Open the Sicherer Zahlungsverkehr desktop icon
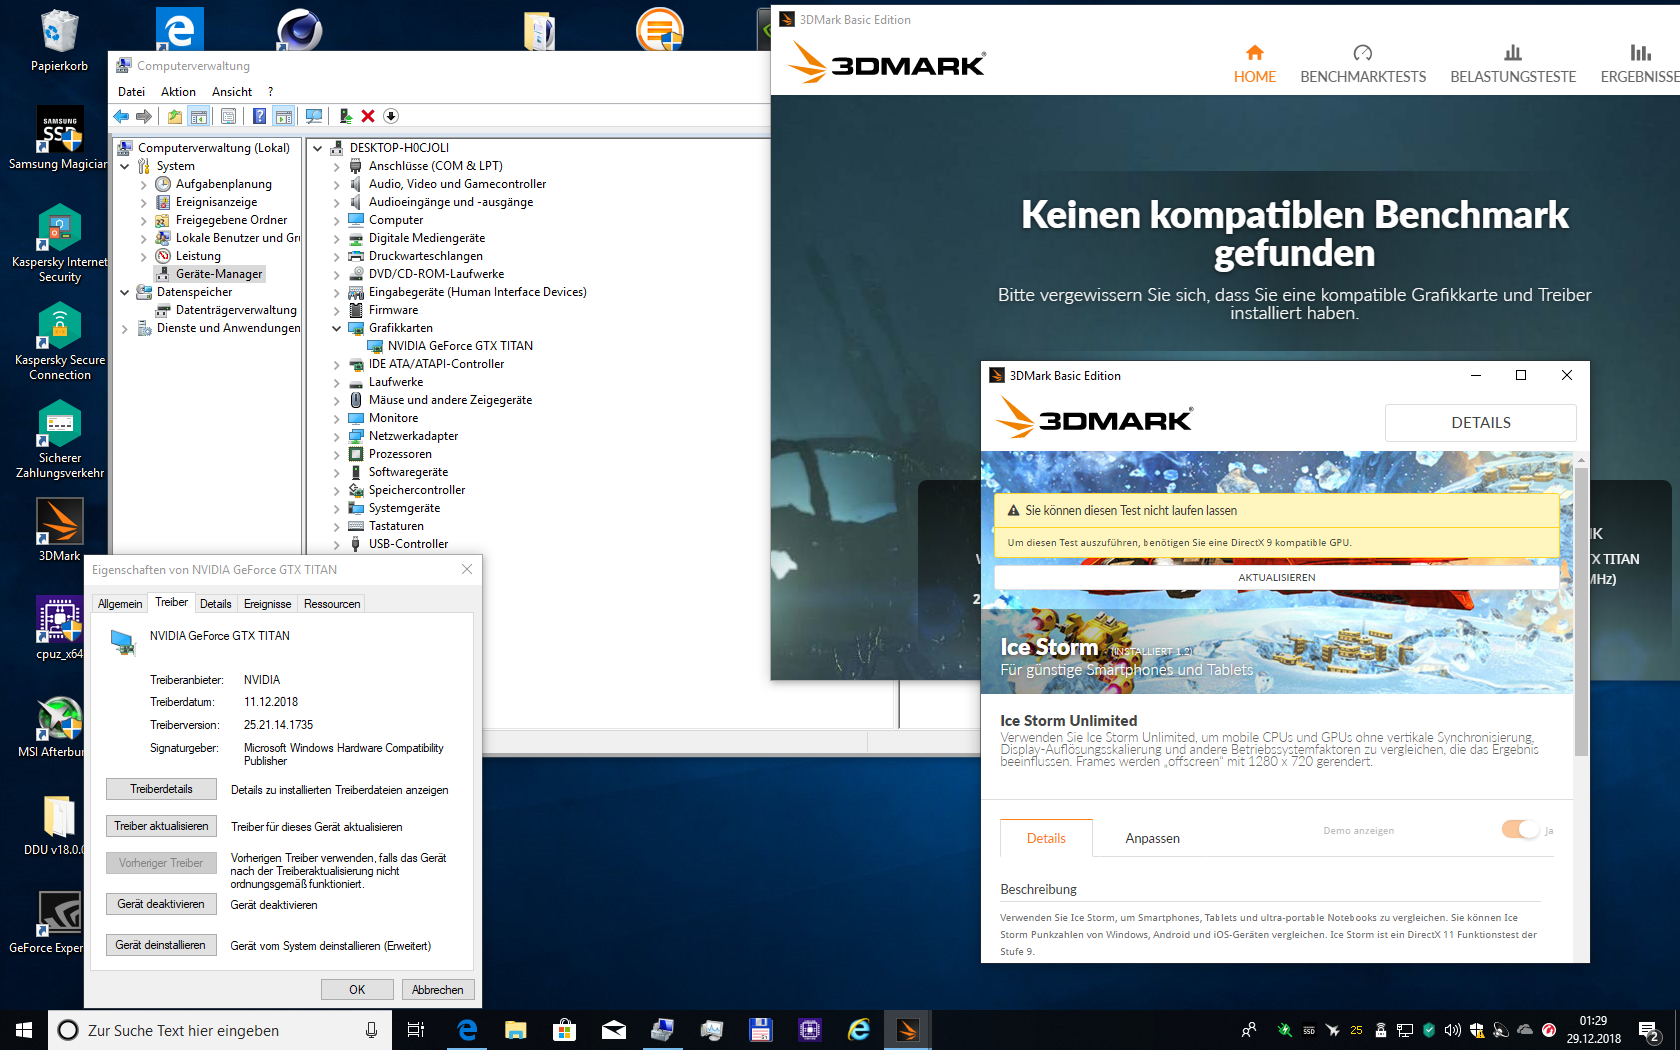Screen dimensions: 1680x1050 (x=59, y=439)
